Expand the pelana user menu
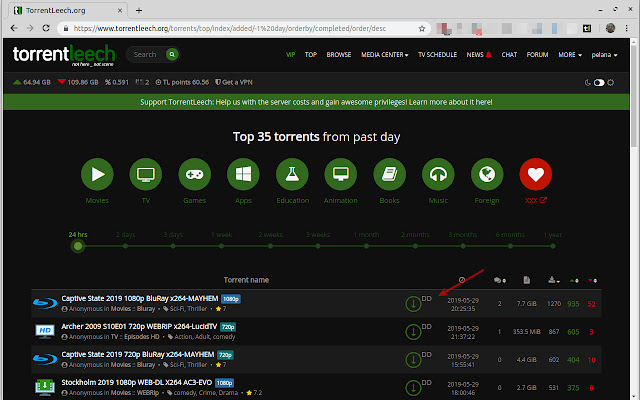This screenshot has width=640, height=400. click(x=604, y=55)
